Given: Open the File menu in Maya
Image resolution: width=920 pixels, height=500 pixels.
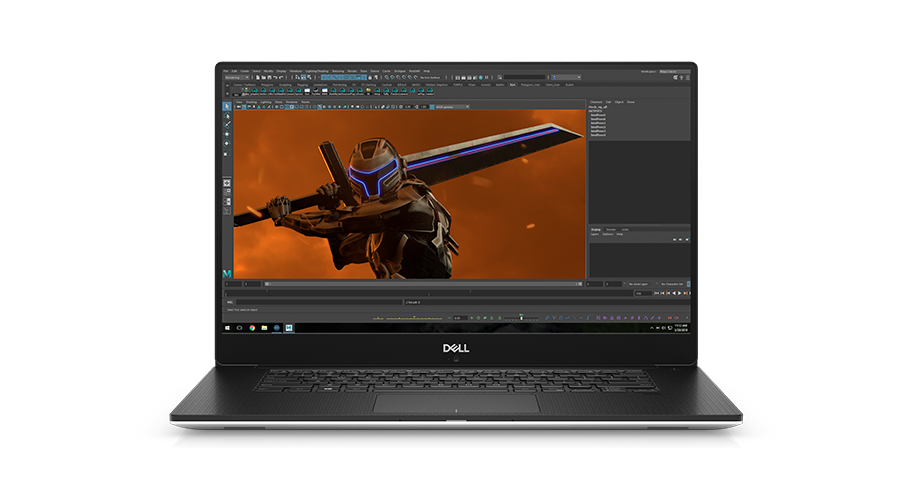Looking at the screenshot, I should pyautogui.click(x=225, y=71).
